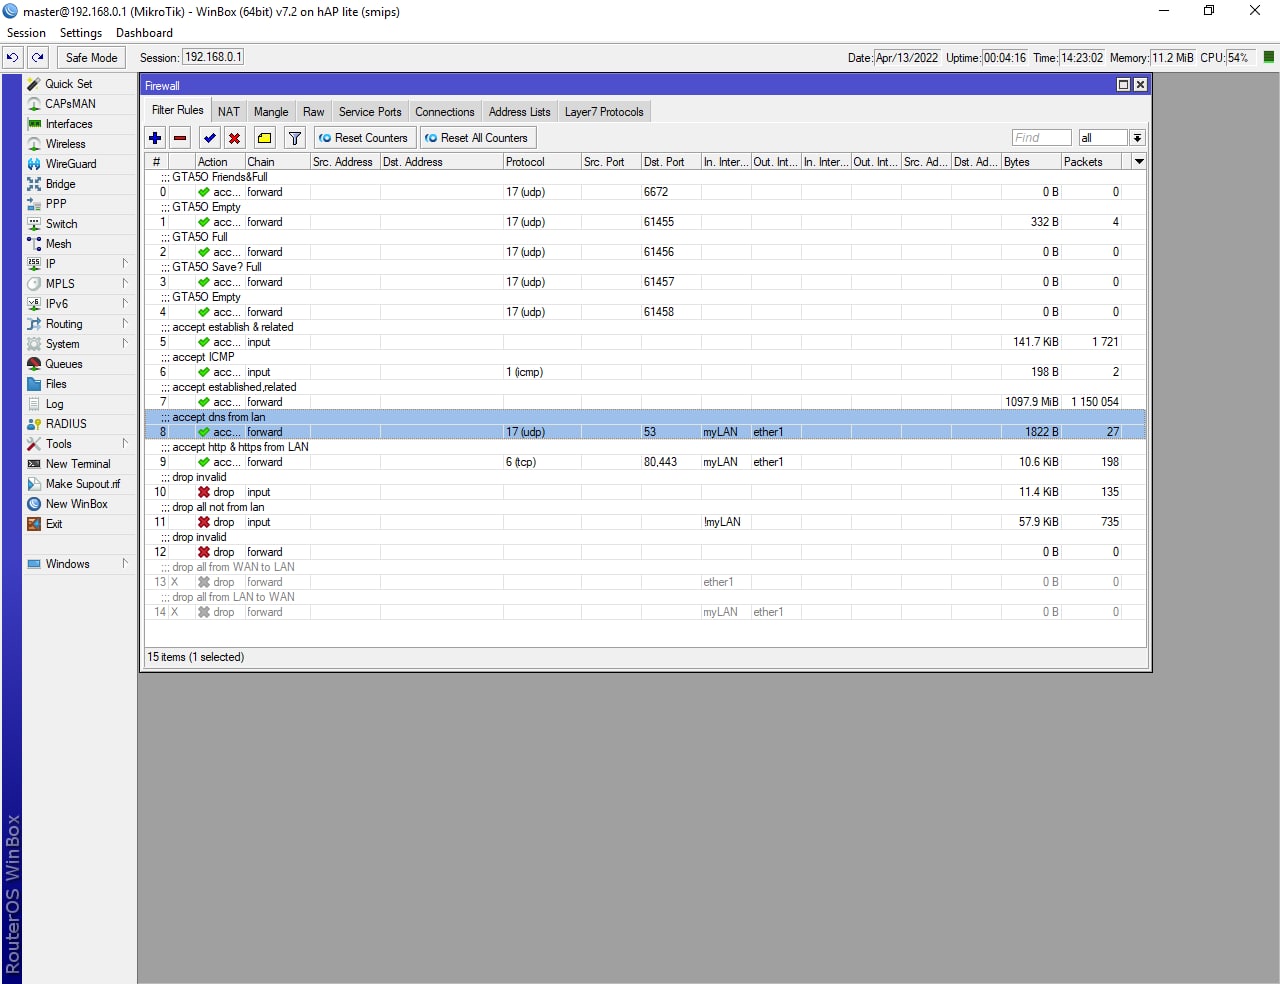This screenshot has width=1280, height=984.
Task: Click Reset Counters button
Action: (x=364, y=138)
